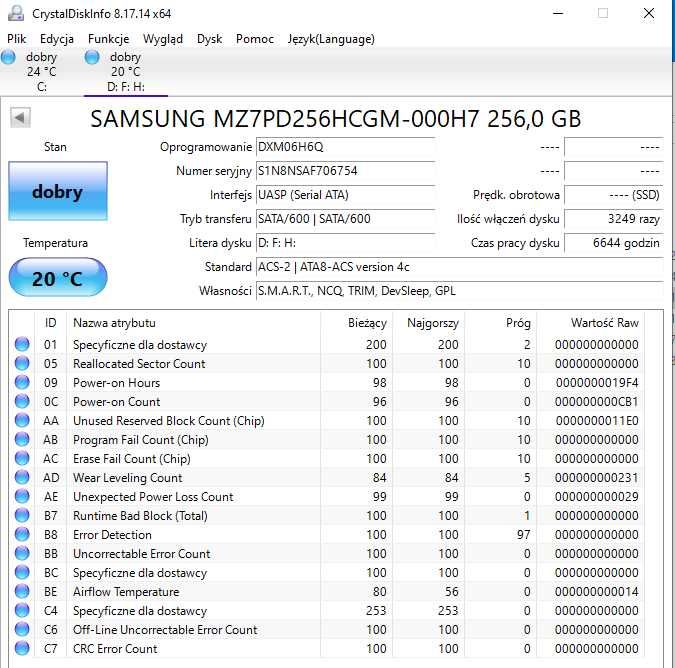675x668 pixels.
Task: Click status orb for Program Fail Count
Action: [22, 439]
